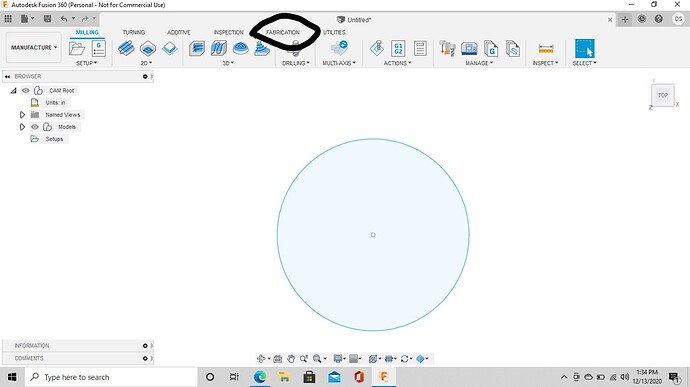The image size is (690, 387).
Task: Click the Browser panel options dot
Action: pyautogui.click(x=145, y=77)
